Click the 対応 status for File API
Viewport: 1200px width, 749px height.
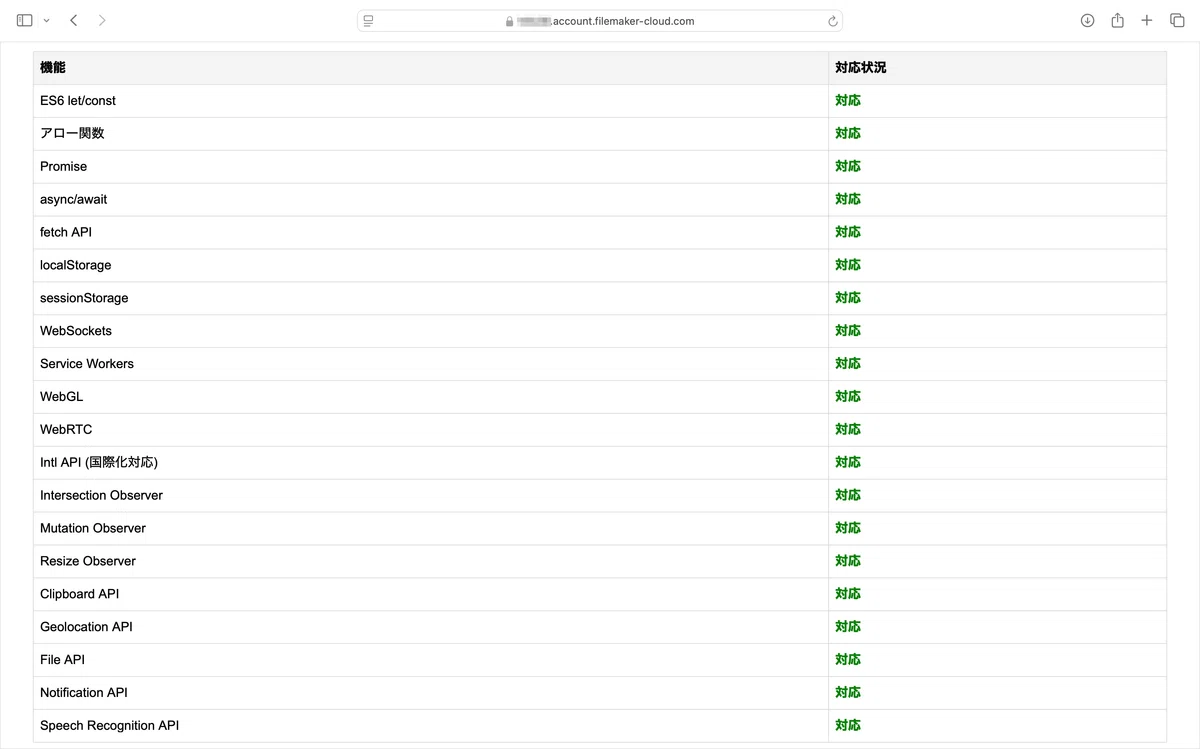coord(848,660)
